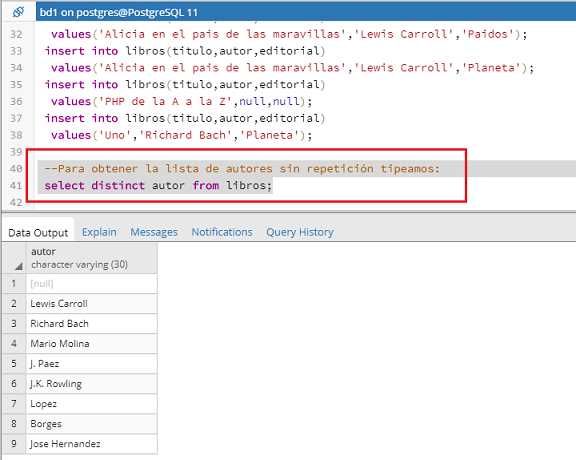Click line number 39 in the gutter
Screen dimensions: 576x460
pos(16,152)
